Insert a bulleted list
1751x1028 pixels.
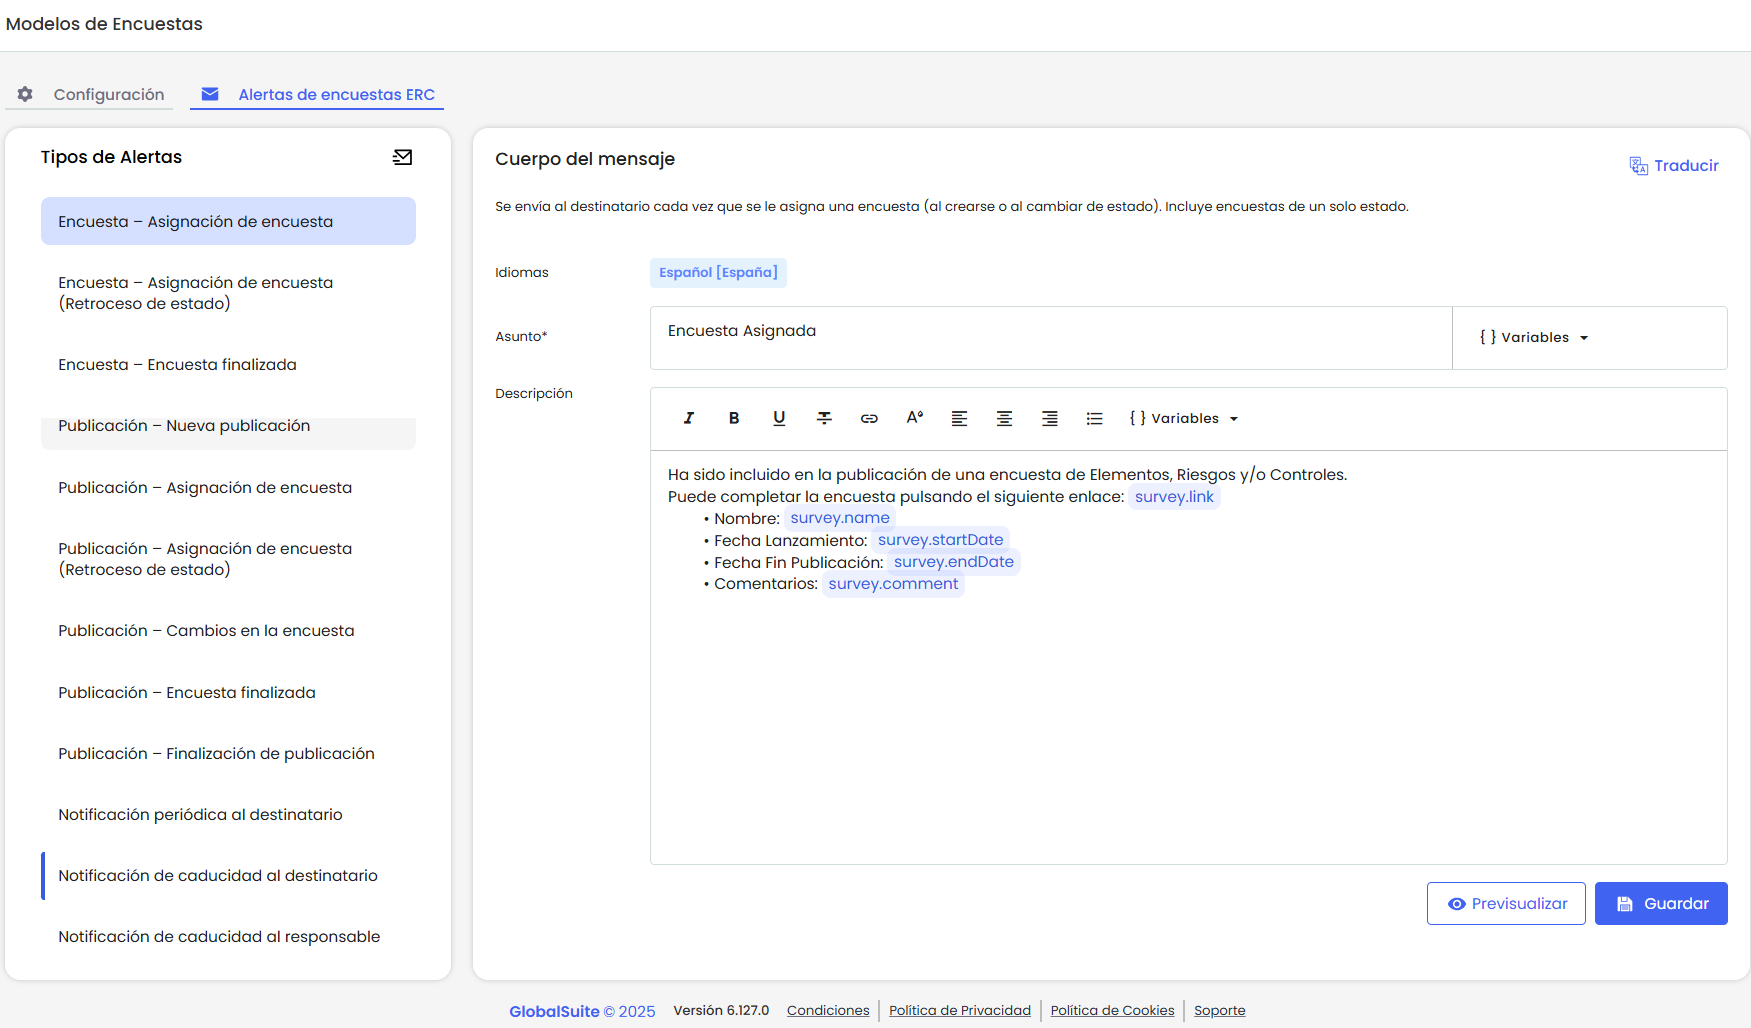pyautogui.click(x=1094, y=418)
